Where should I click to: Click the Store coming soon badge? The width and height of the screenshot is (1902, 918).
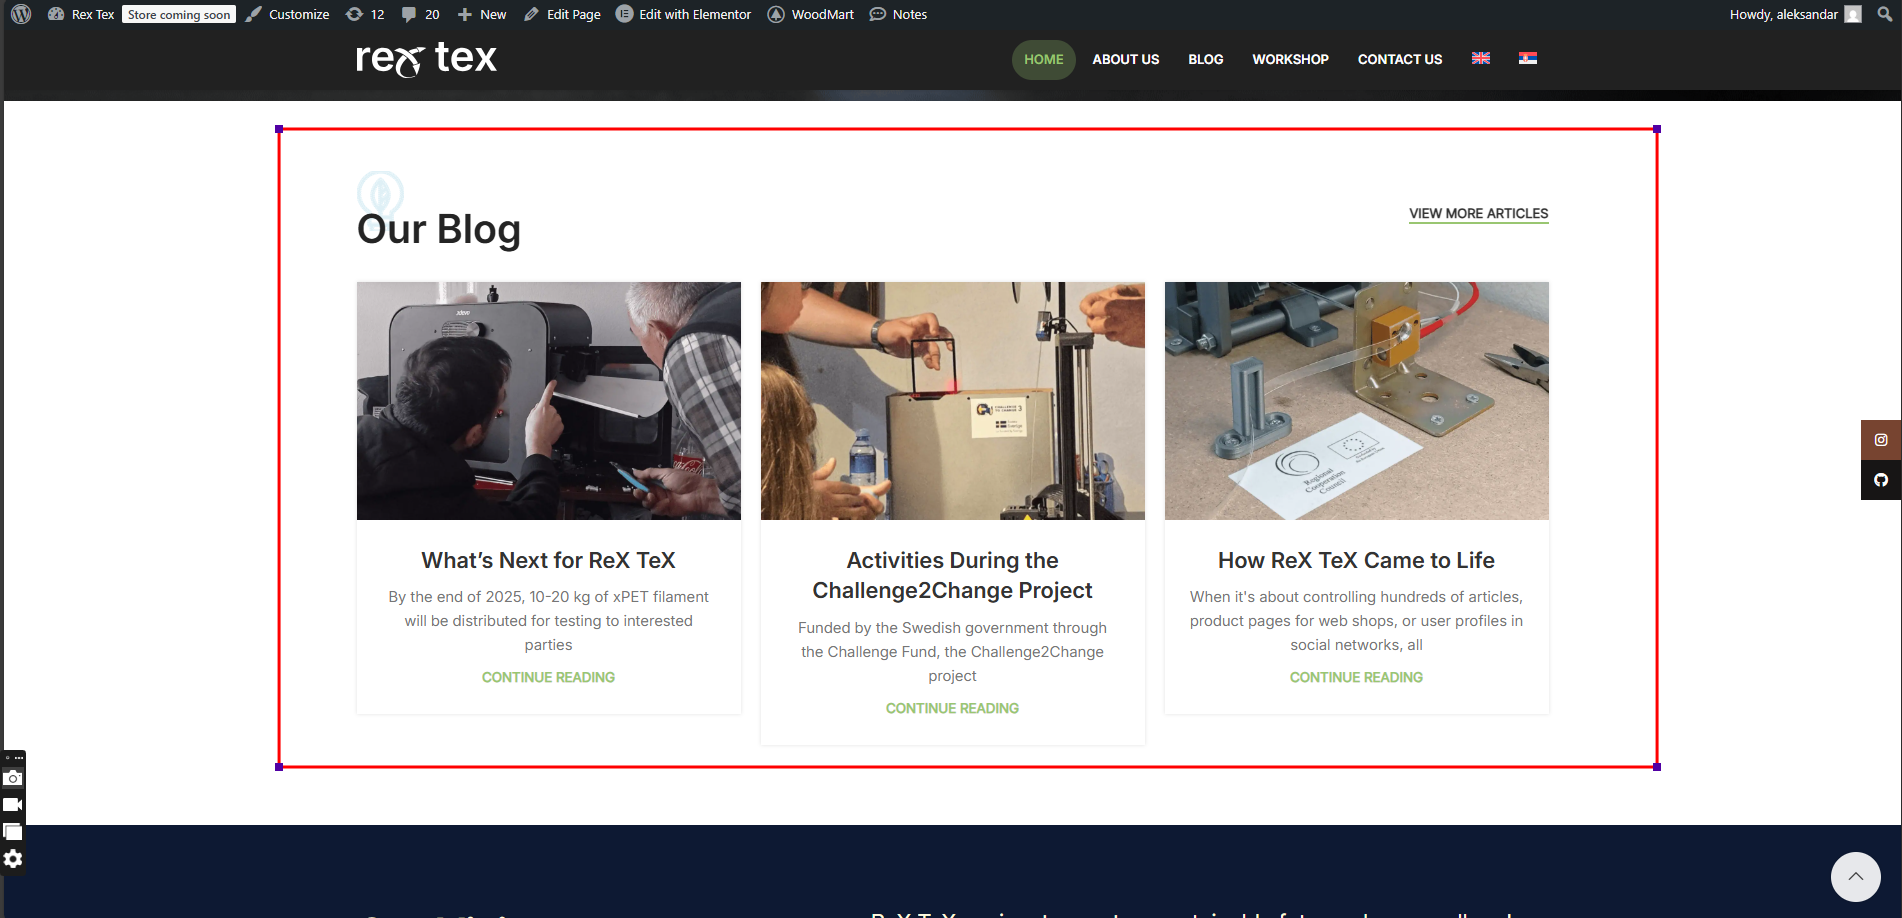pos(179,14)
